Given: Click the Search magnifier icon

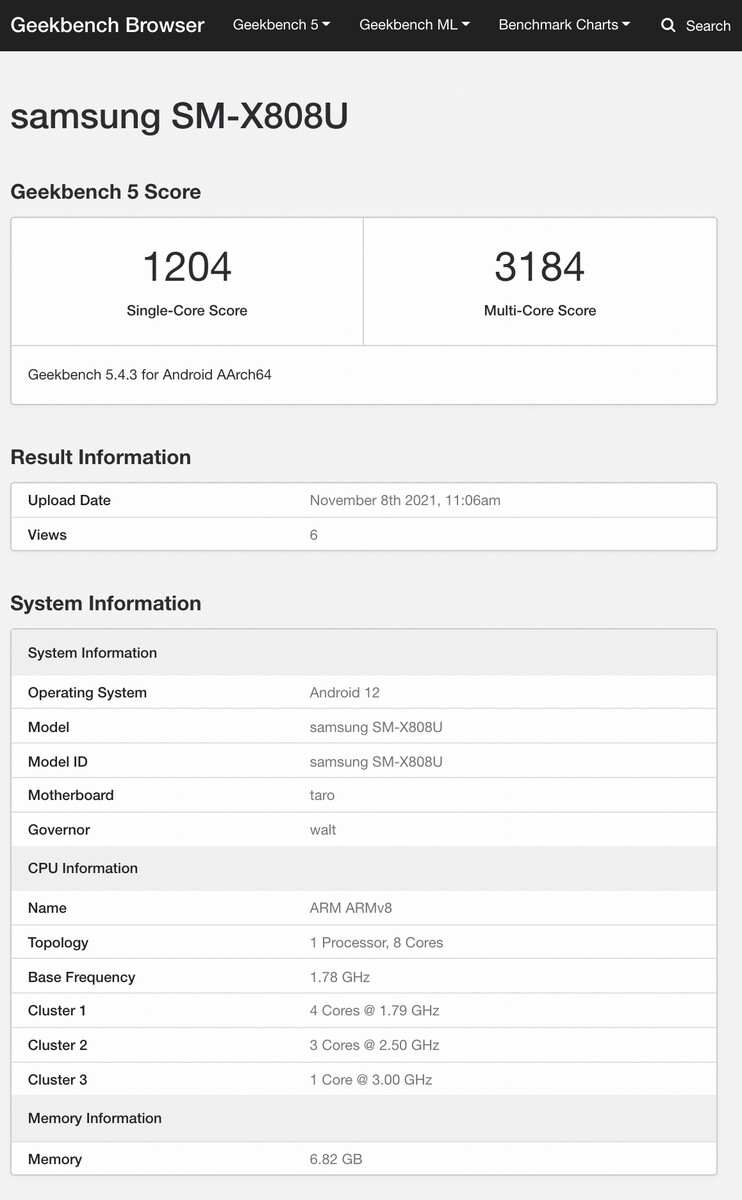Looking at the screenshot, I should (x=668, y=25).
